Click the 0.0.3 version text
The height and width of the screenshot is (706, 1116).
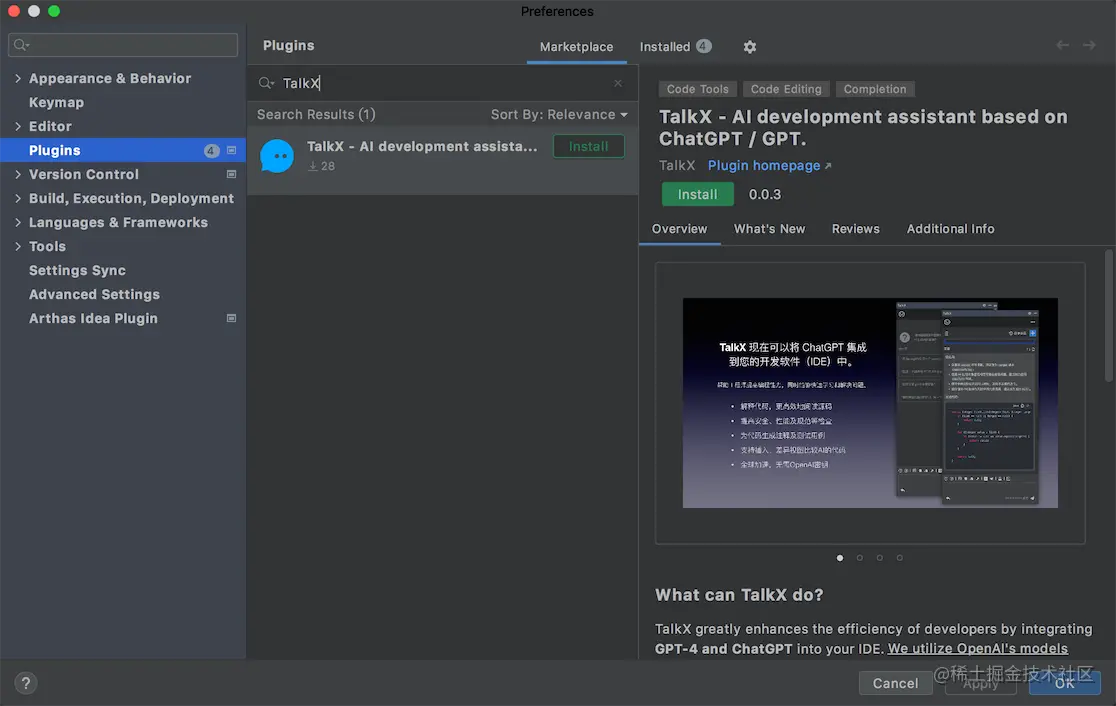tap(764, 194)
